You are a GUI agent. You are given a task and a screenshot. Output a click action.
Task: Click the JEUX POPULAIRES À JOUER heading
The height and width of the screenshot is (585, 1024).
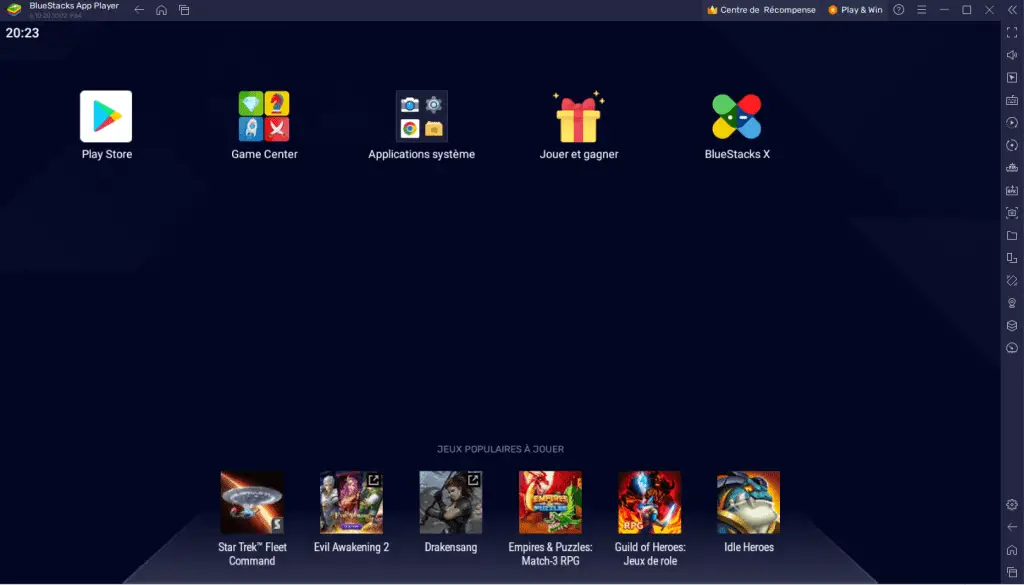(x=500, y=449)
